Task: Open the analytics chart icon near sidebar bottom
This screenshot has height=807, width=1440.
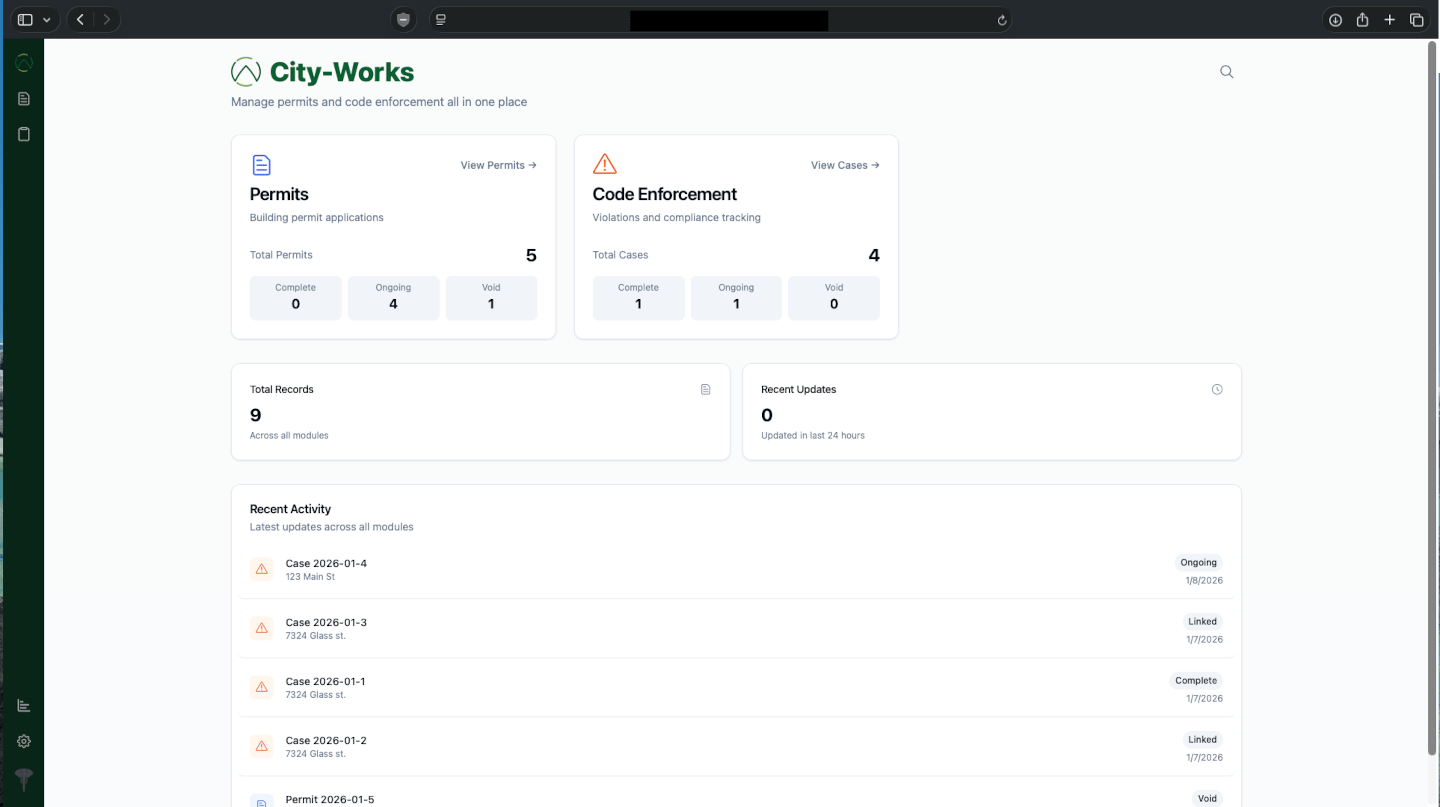Action: 24,705
